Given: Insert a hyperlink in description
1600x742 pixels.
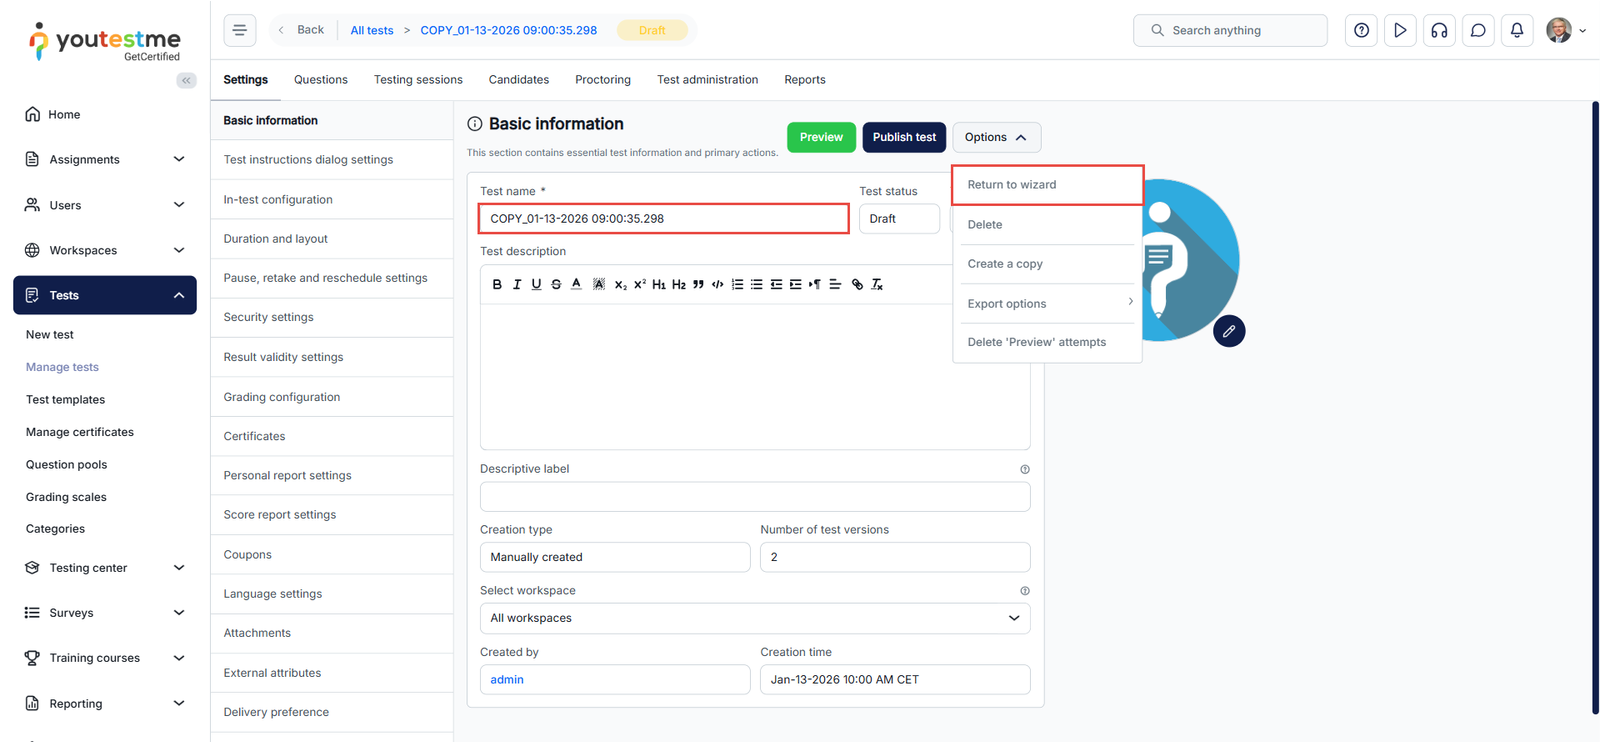Looking at the screenshot, I should click(857, 285).
